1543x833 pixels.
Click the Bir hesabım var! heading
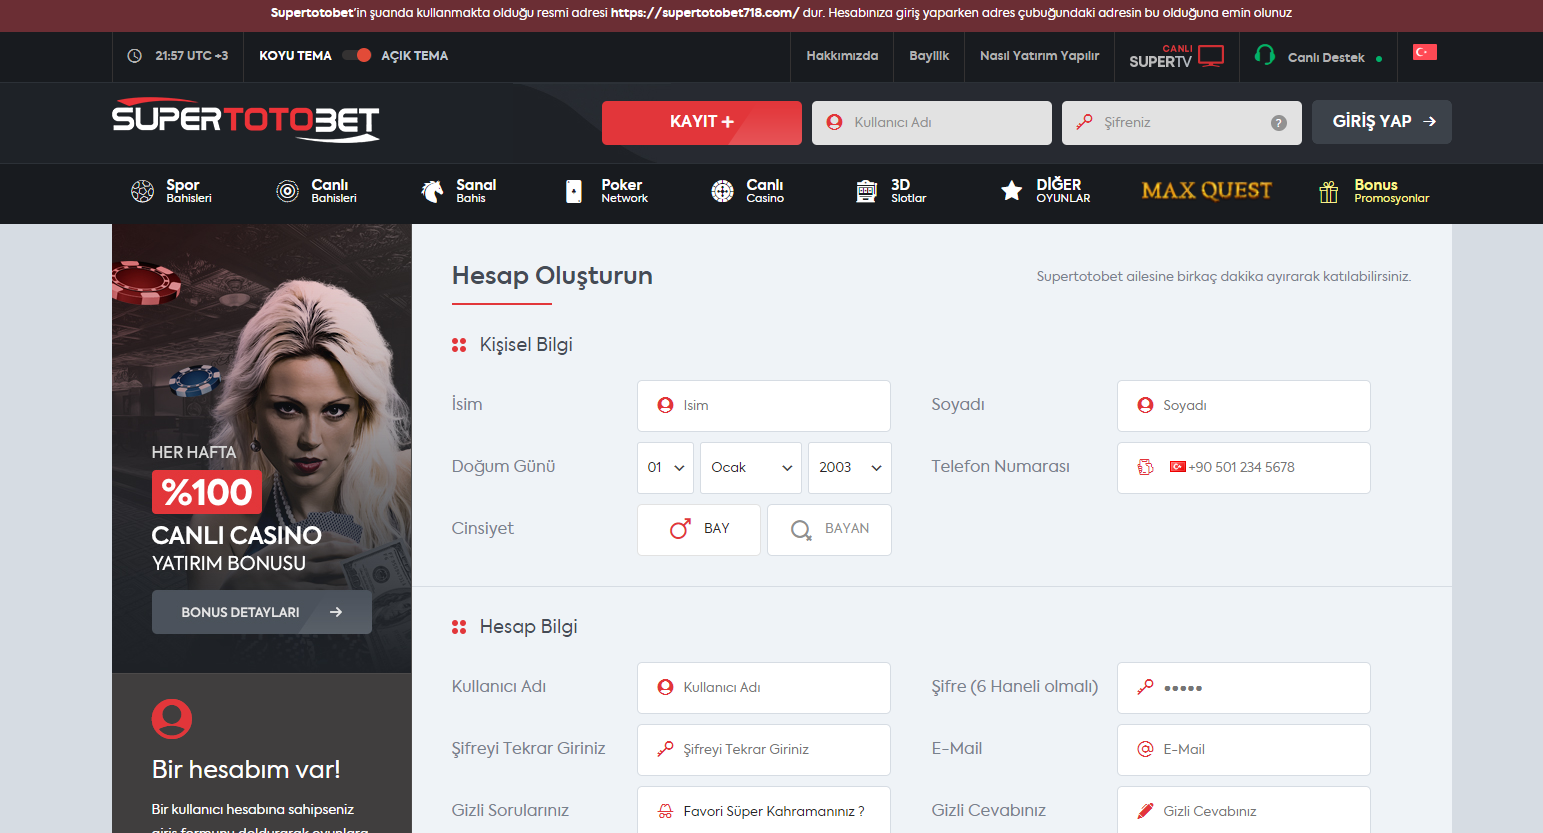pos(246,769)
